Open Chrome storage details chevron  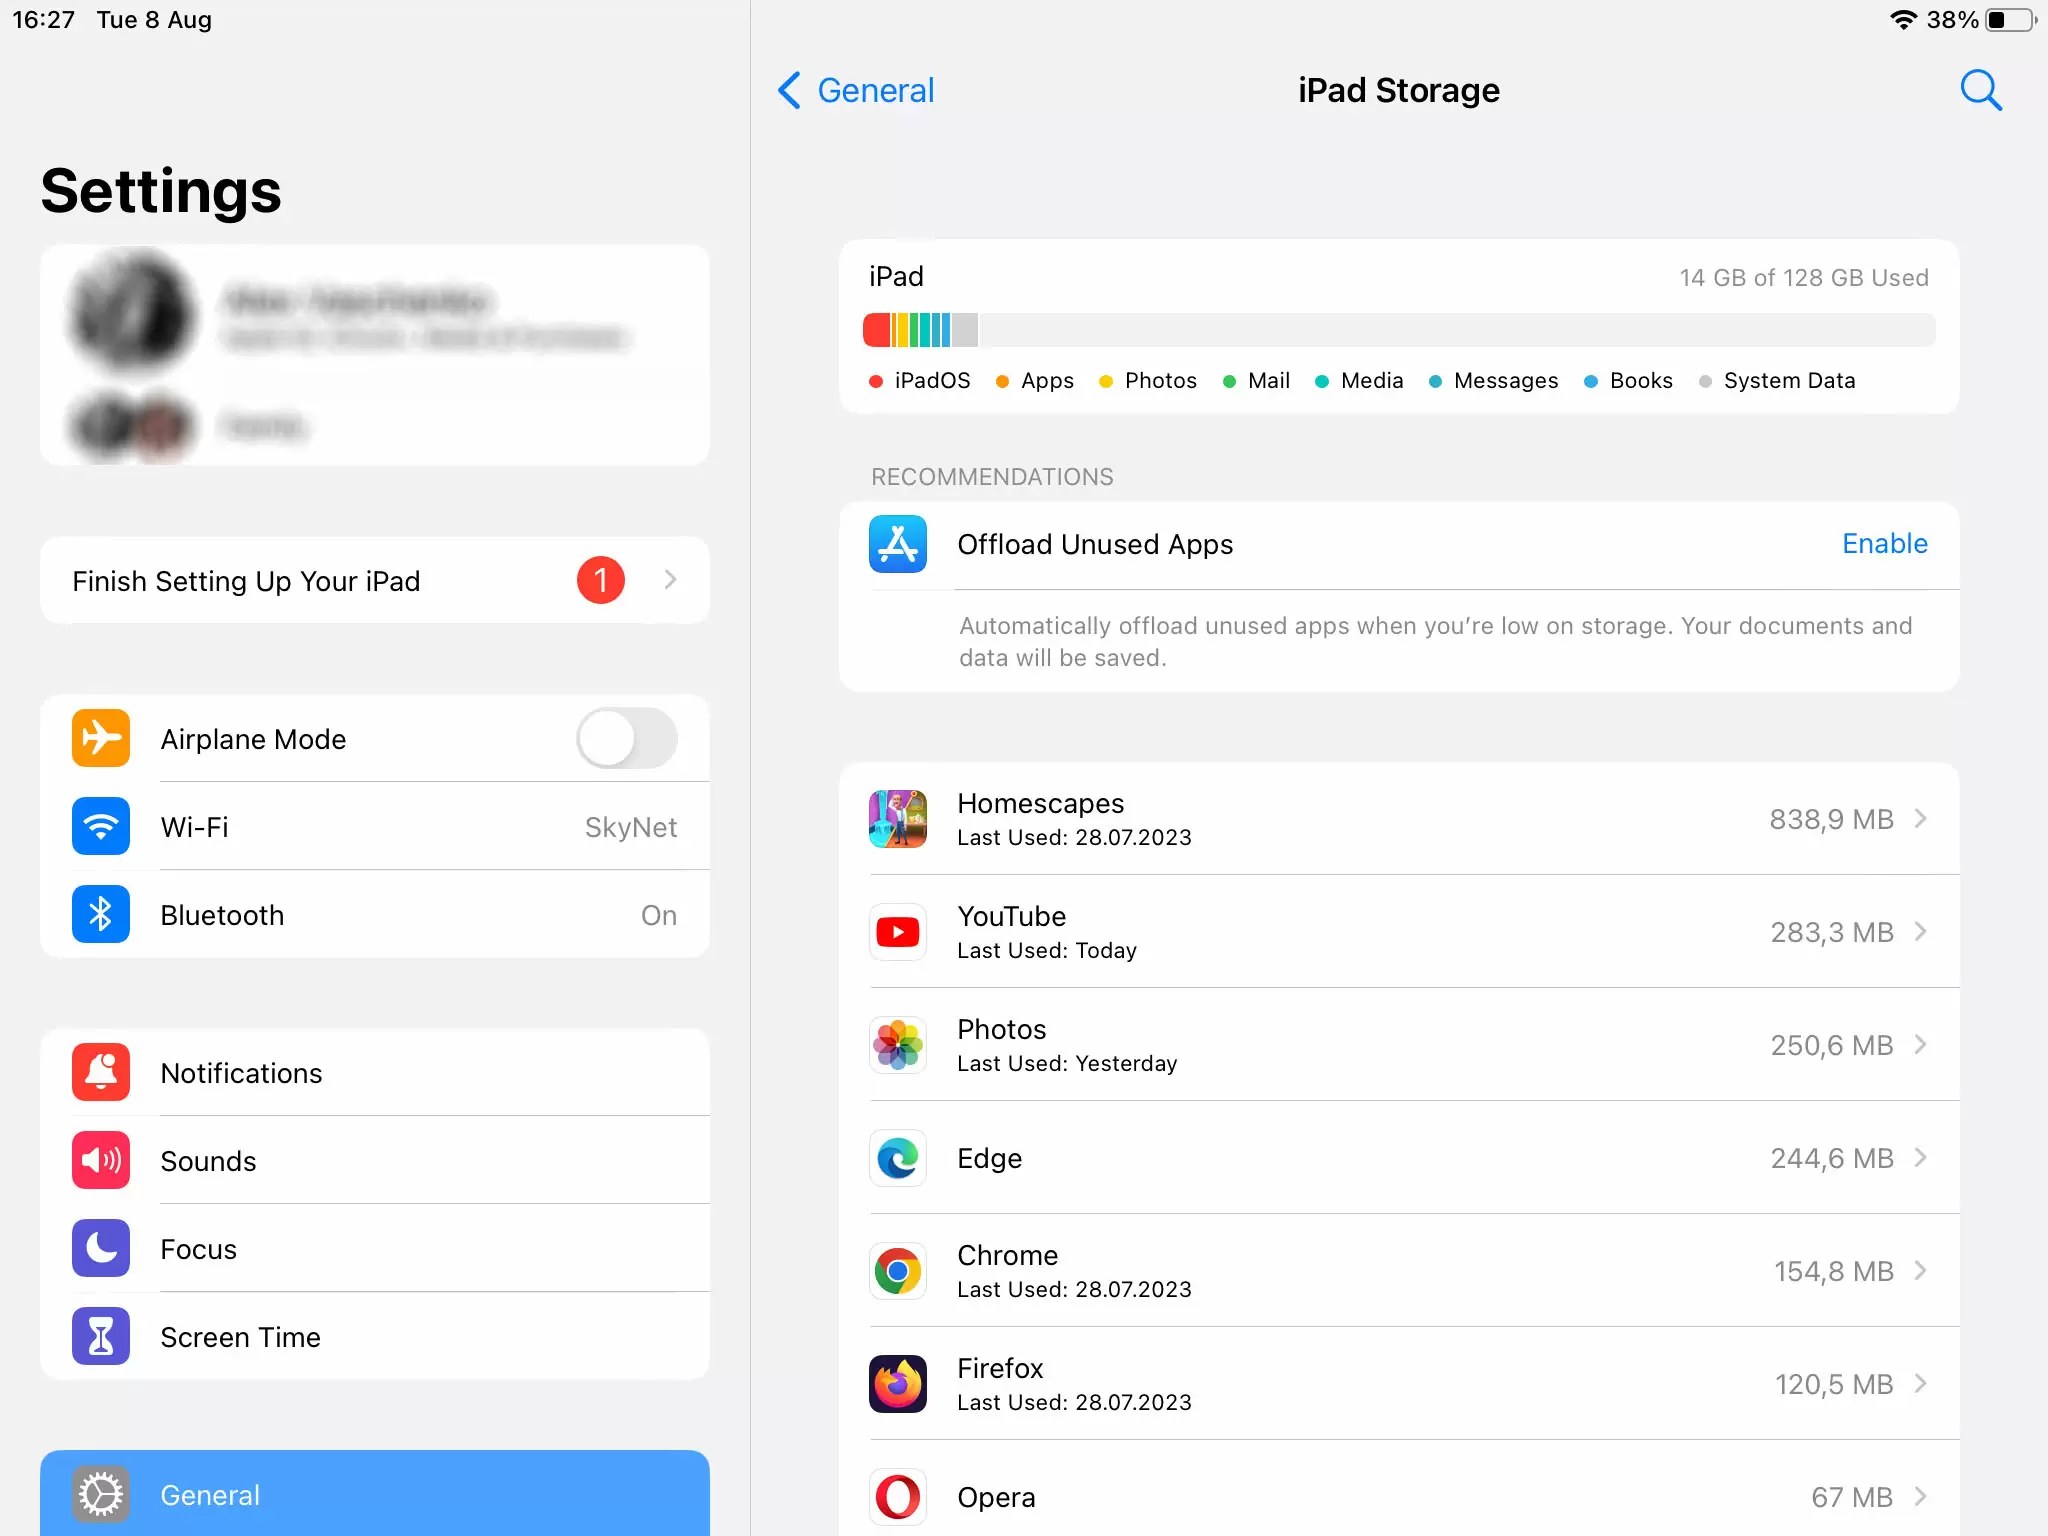click(1920, 1271)
